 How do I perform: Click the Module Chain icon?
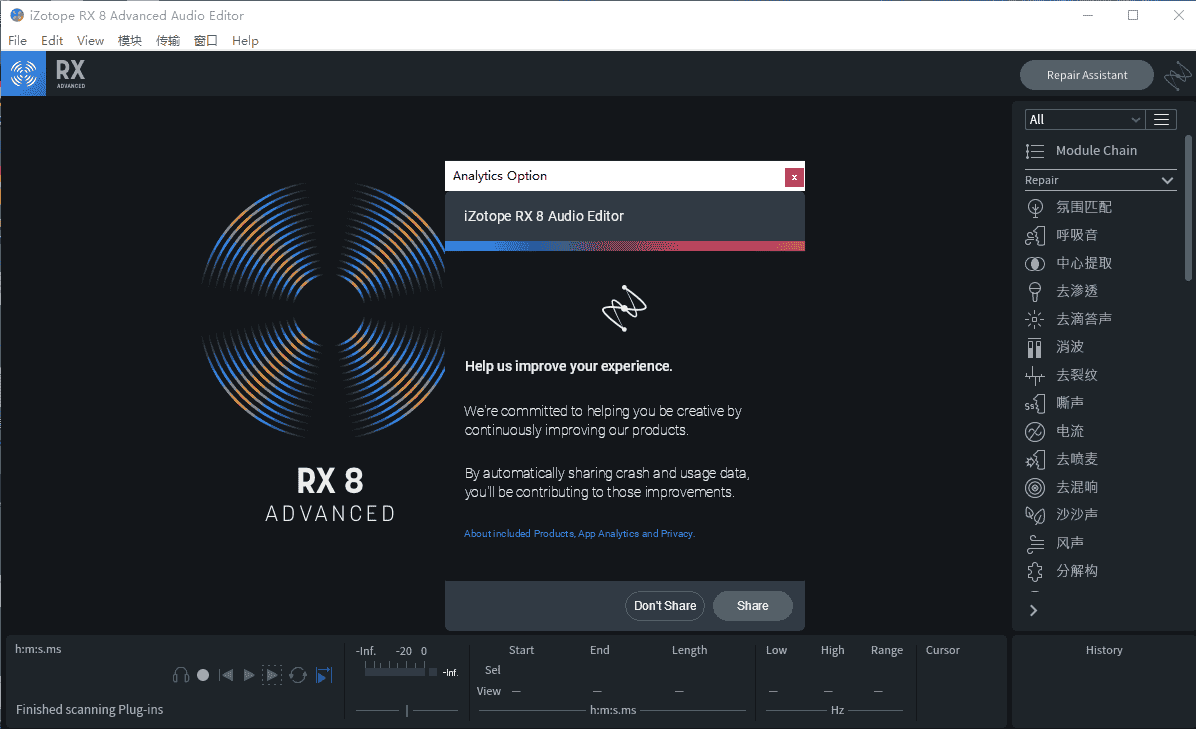click(x=1035, y=151)
